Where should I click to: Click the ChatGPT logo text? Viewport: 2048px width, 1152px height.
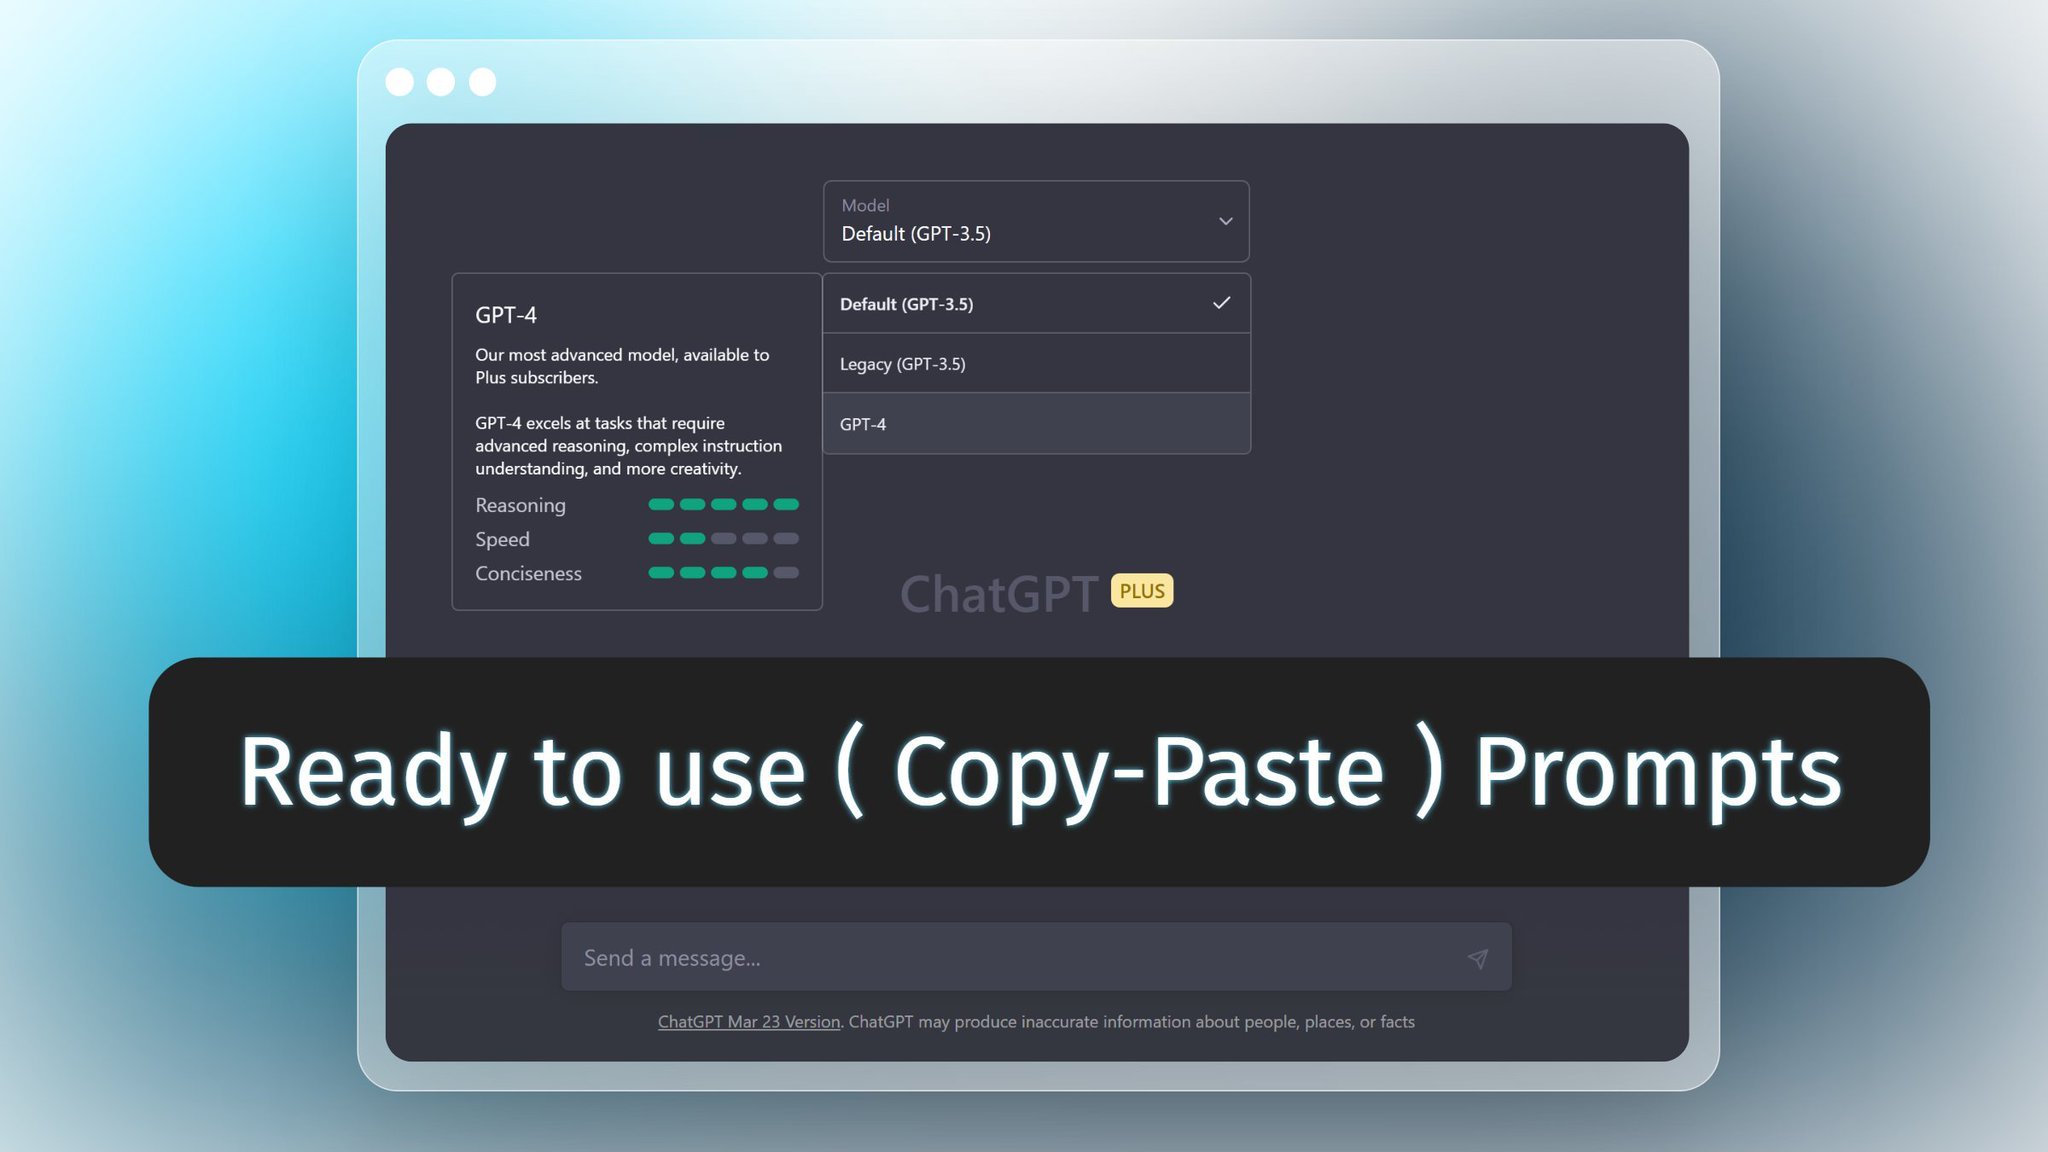click(998, 593)
